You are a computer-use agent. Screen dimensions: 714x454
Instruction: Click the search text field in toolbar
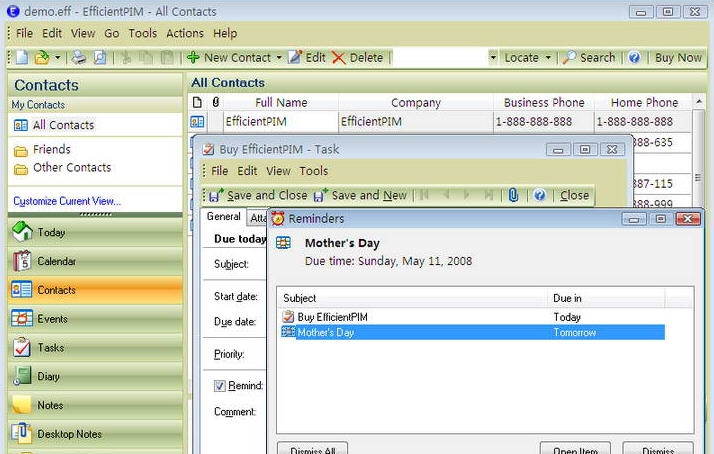(x=440, y=58)
